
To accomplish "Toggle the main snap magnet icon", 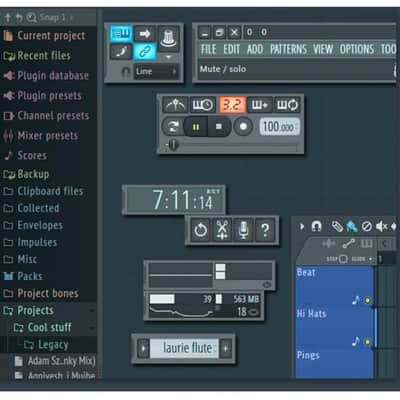I will coord(126,71).
